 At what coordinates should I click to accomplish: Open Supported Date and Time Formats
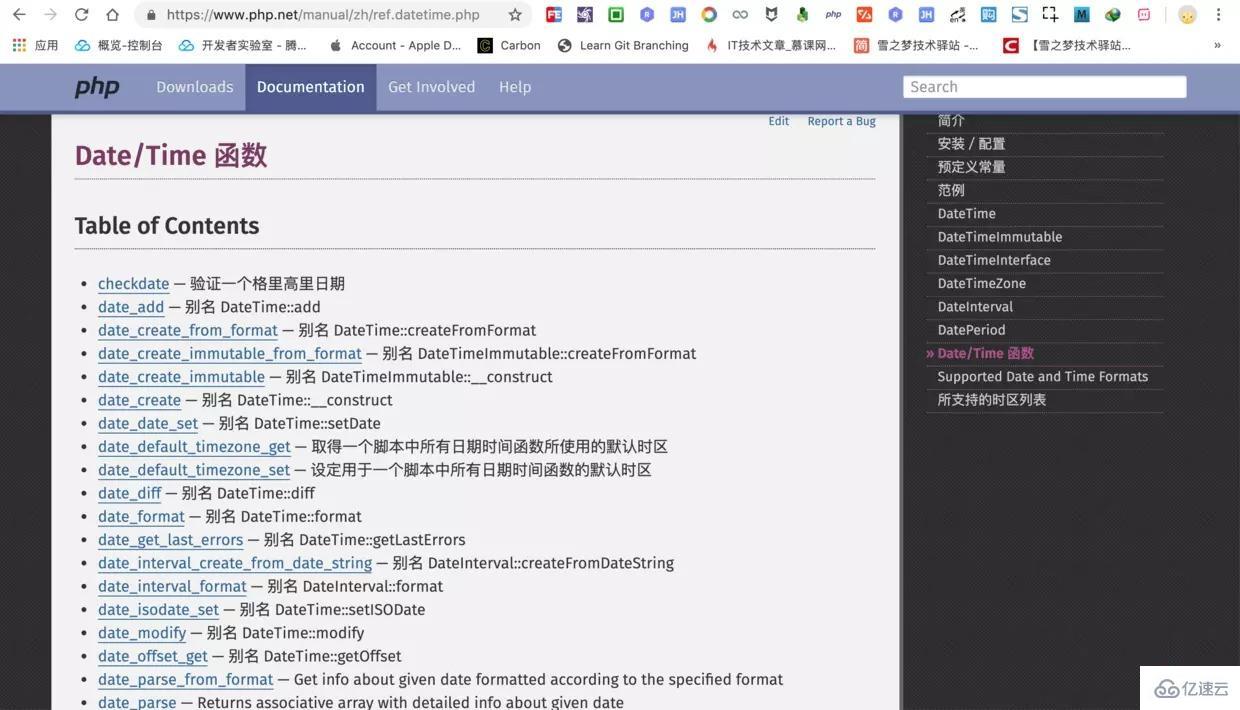[1042, 376]
